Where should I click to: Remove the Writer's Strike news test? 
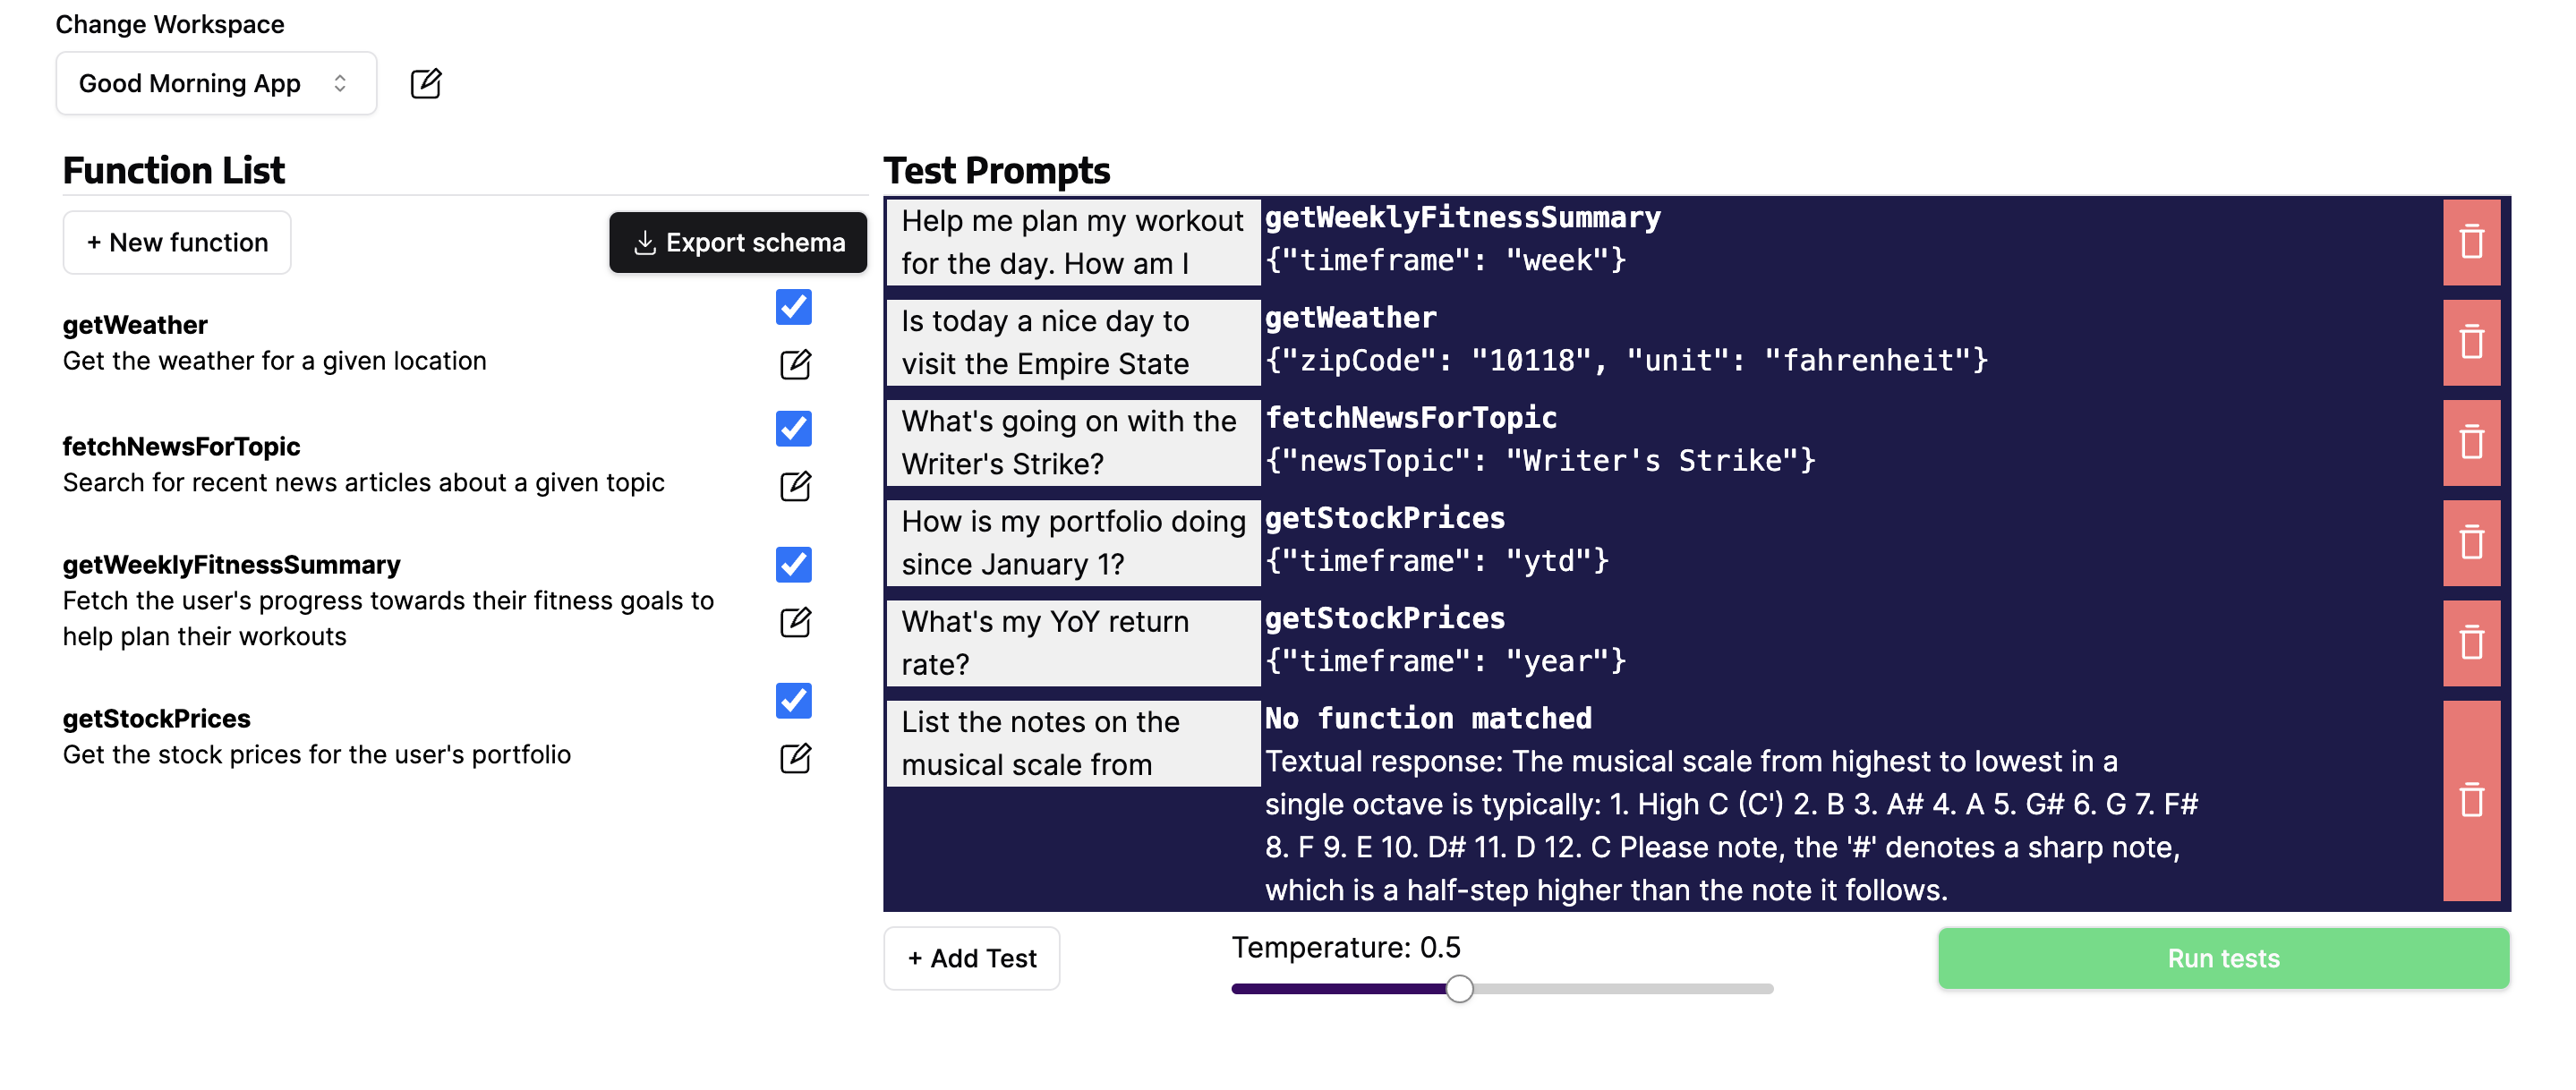click(x=2471, y=442)
